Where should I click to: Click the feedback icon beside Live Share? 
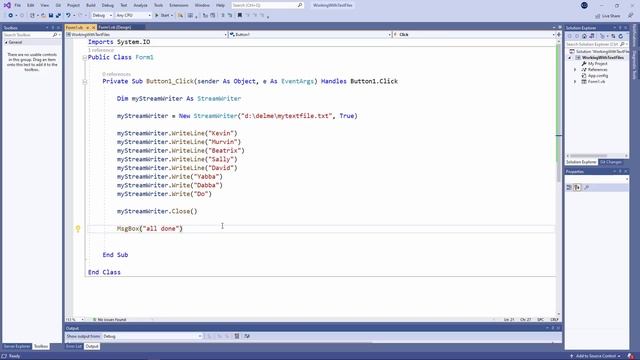tap(630, 16)
